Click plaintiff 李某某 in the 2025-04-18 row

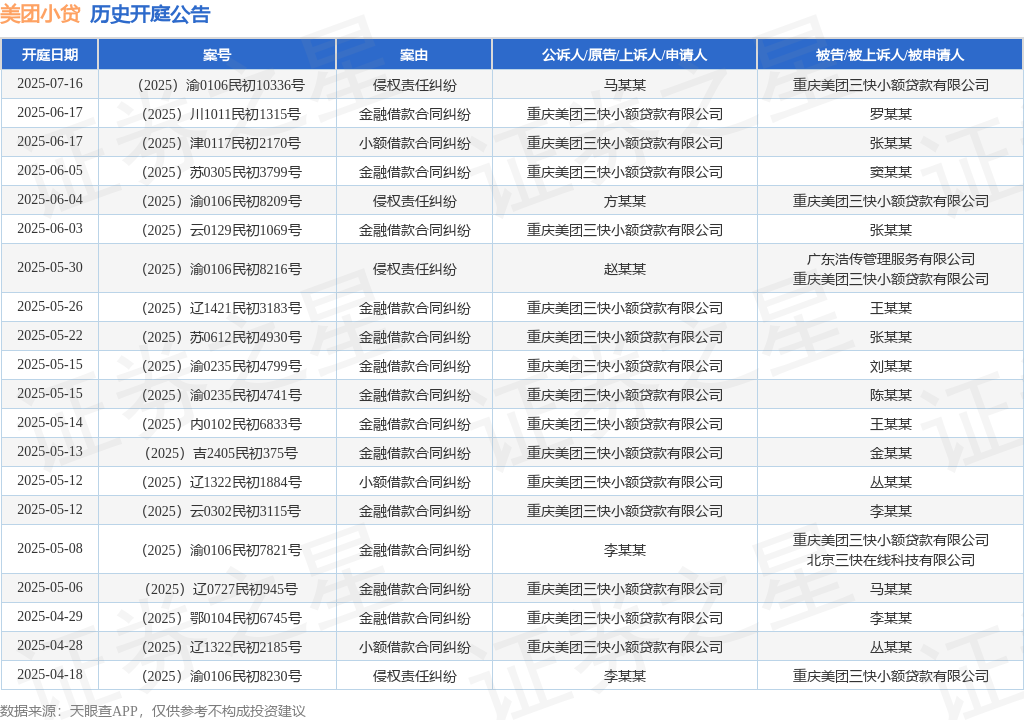624,676
